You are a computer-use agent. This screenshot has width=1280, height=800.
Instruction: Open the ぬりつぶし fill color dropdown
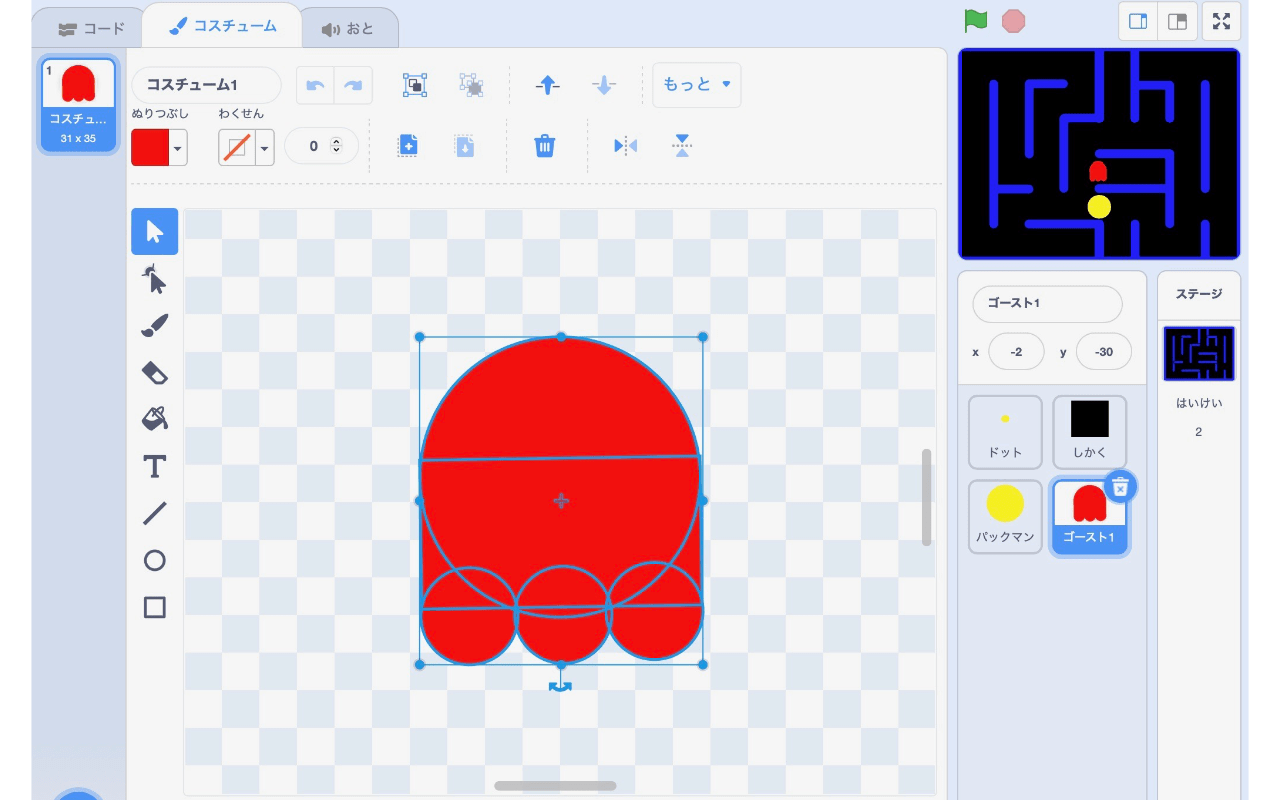tap(178, 148)
